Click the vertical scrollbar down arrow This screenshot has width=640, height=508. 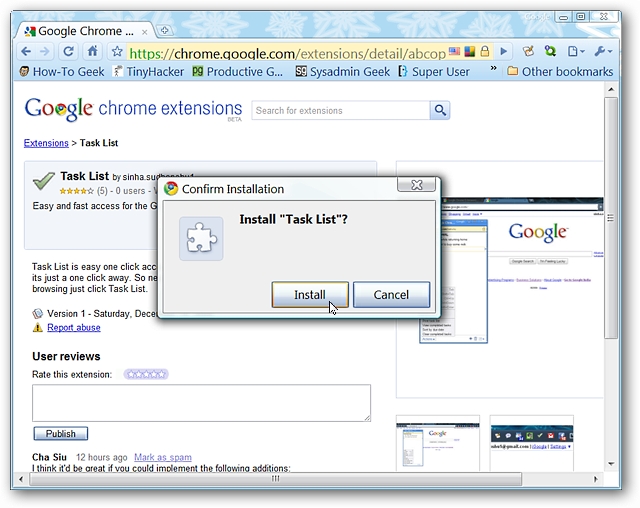[x=611, y=464]
